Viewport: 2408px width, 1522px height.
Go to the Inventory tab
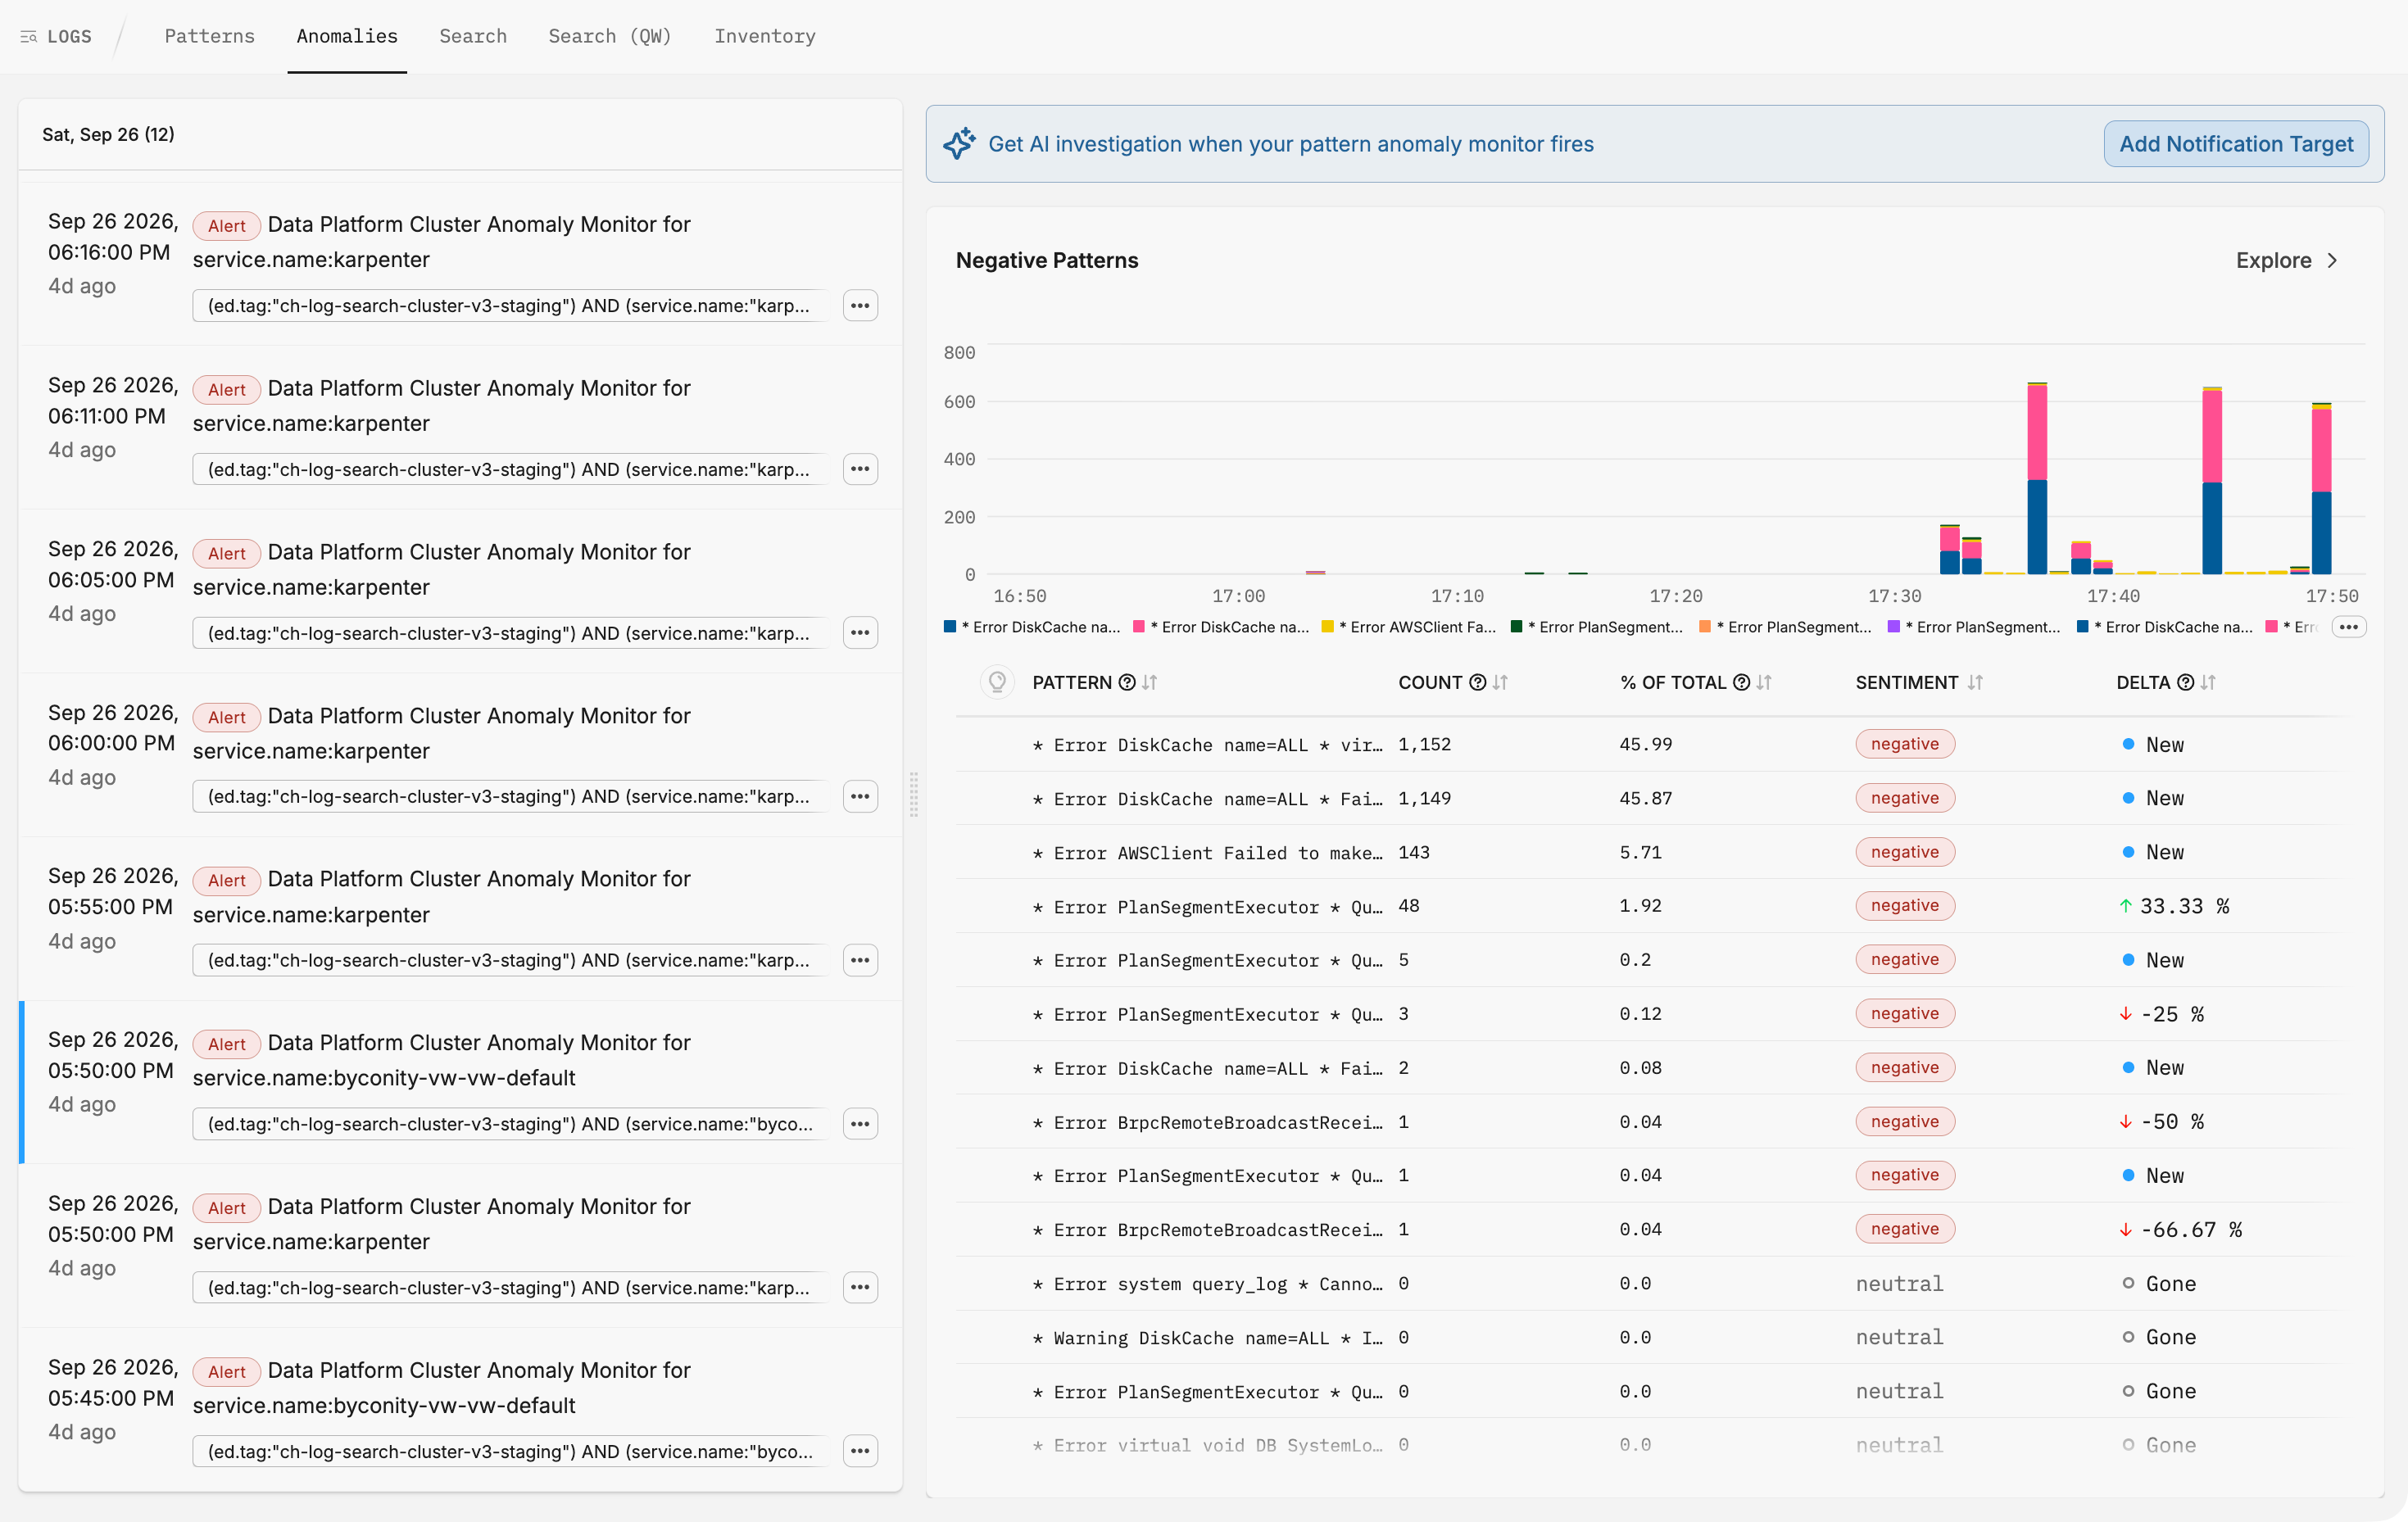(765, 36)
